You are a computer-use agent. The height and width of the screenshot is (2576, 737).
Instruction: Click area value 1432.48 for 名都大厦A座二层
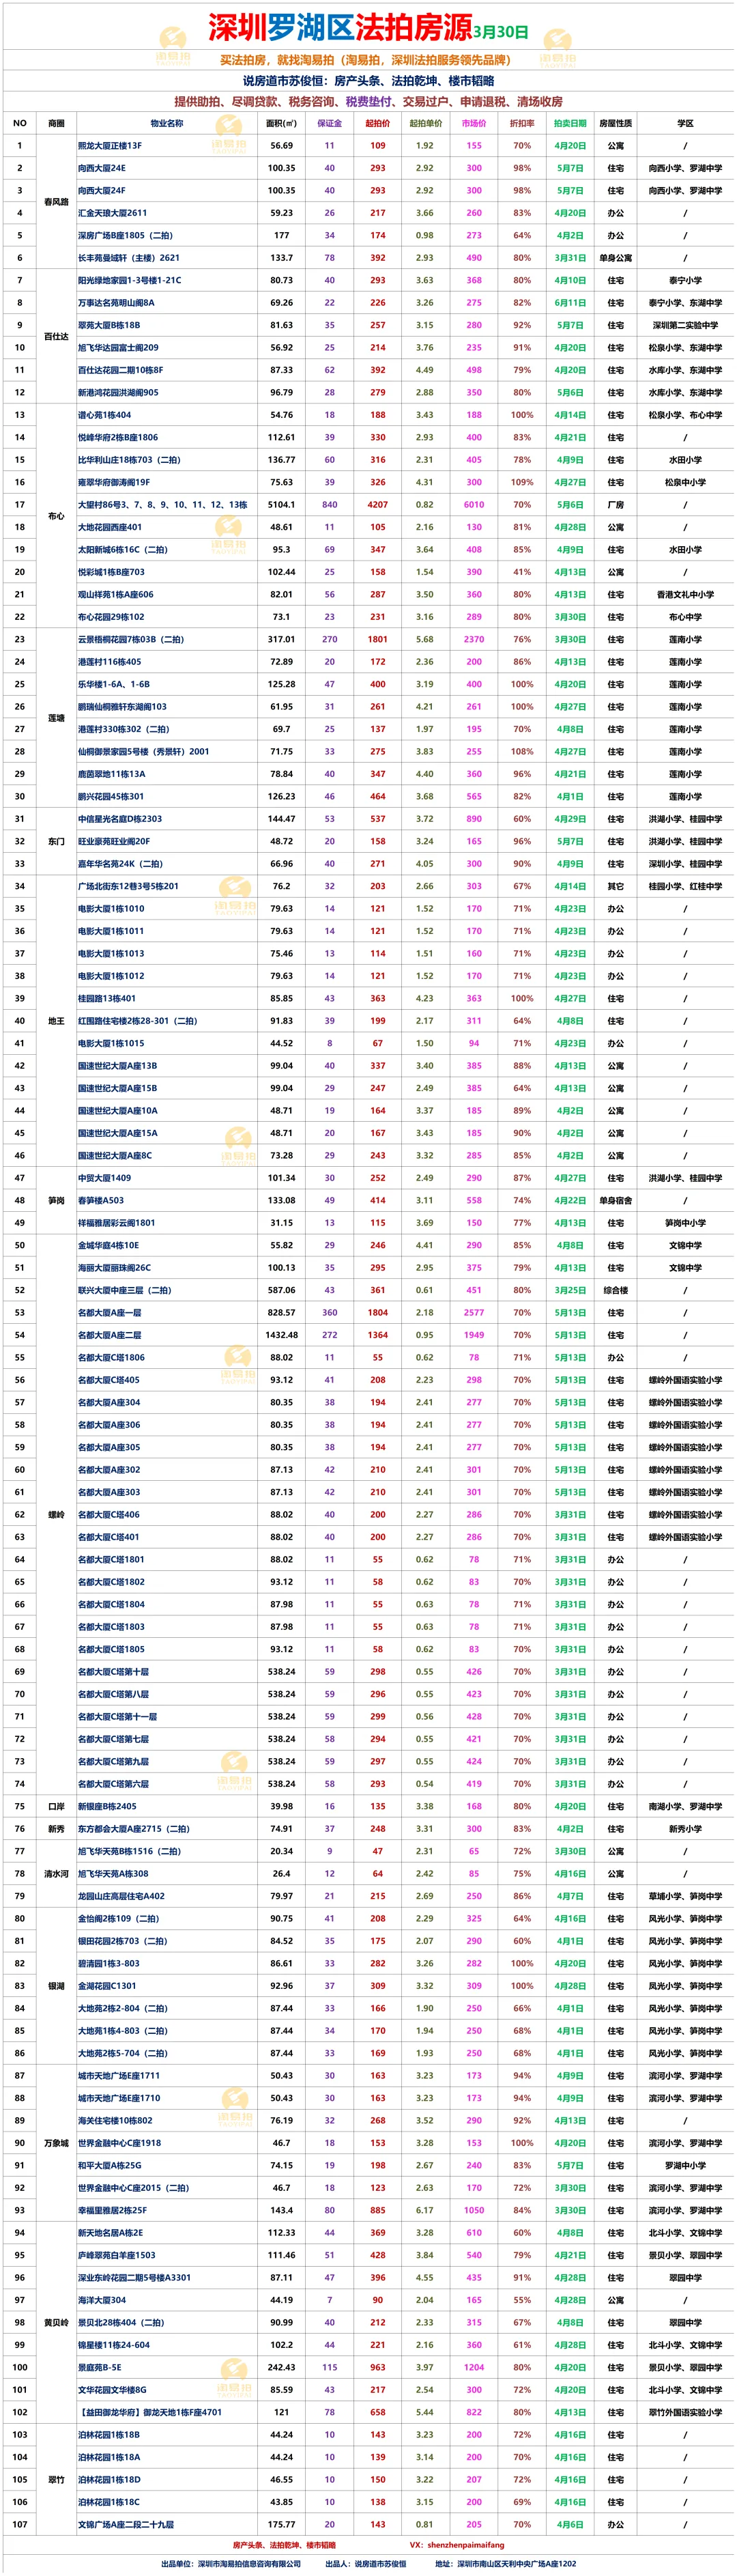[281, 1335]
